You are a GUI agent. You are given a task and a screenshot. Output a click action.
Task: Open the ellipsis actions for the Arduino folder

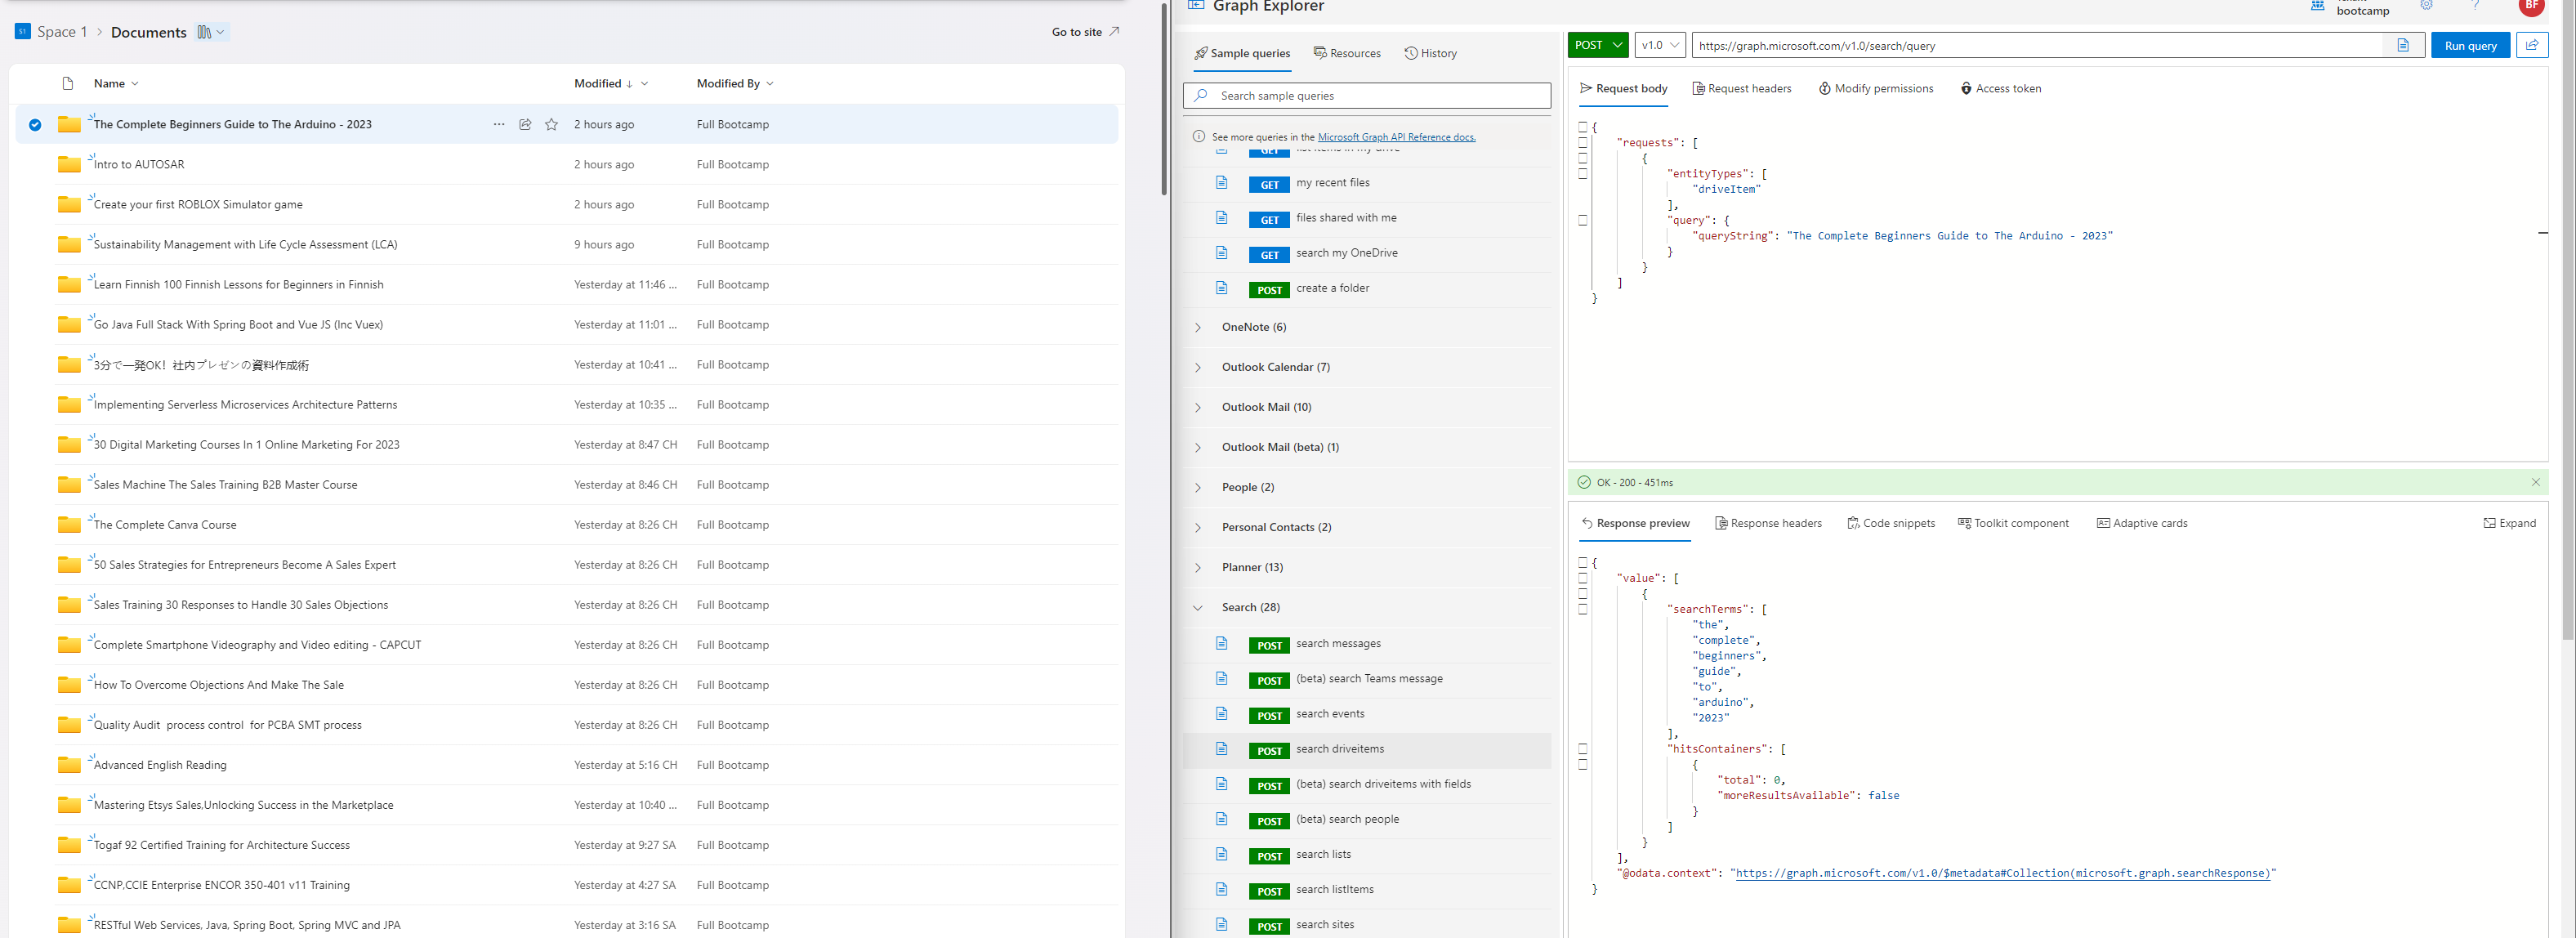[x=499, y=124]
